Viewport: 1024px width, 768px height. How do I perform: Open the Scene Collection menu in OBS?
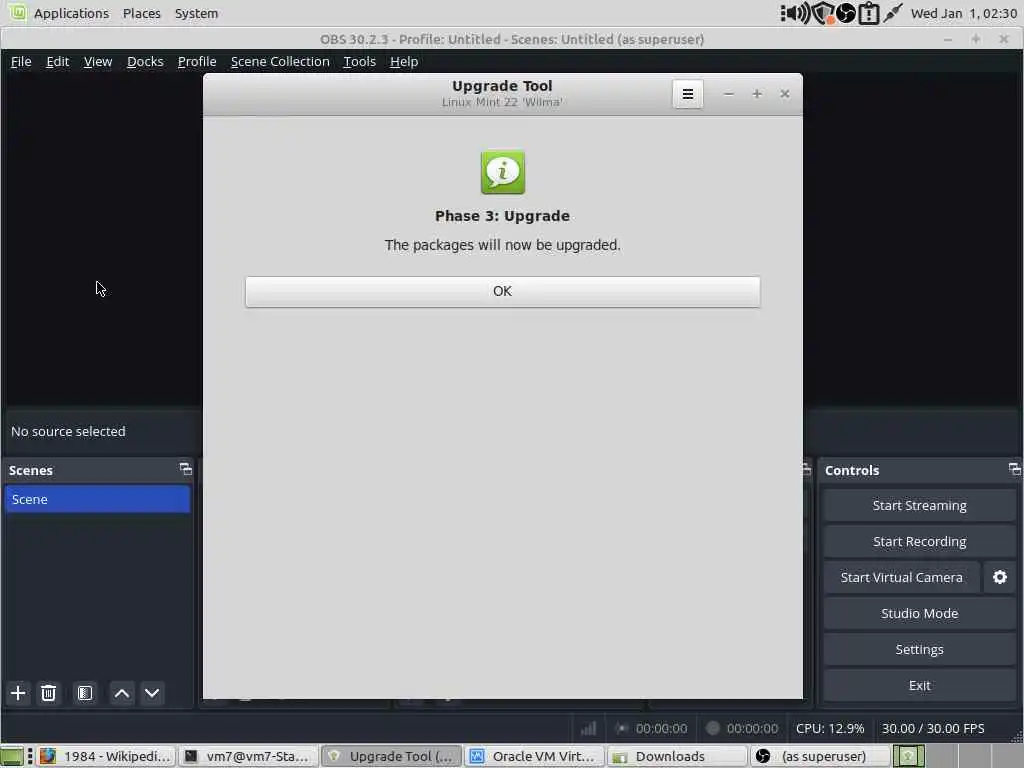pyautogui.click(x=280, y=61)
